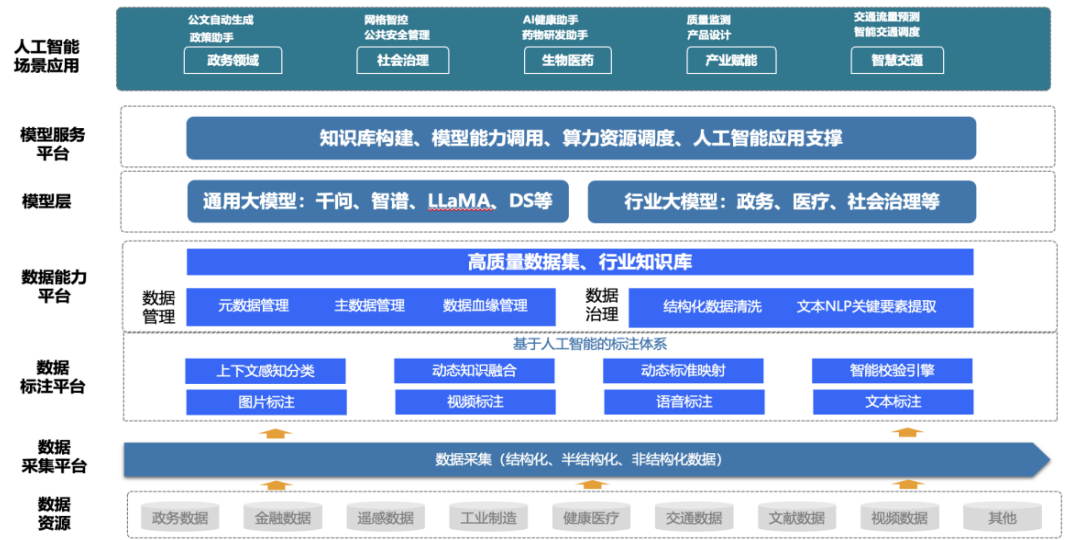Open the 智慧交通 scenario box

(x=897, y=60)
